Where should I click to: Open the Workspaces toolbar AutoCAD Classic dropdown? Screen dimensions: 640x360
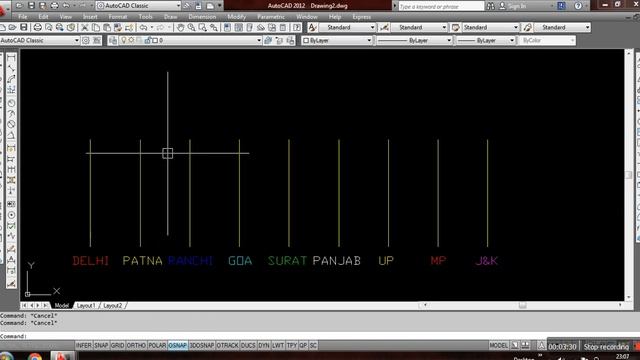[x=40, y=40]
